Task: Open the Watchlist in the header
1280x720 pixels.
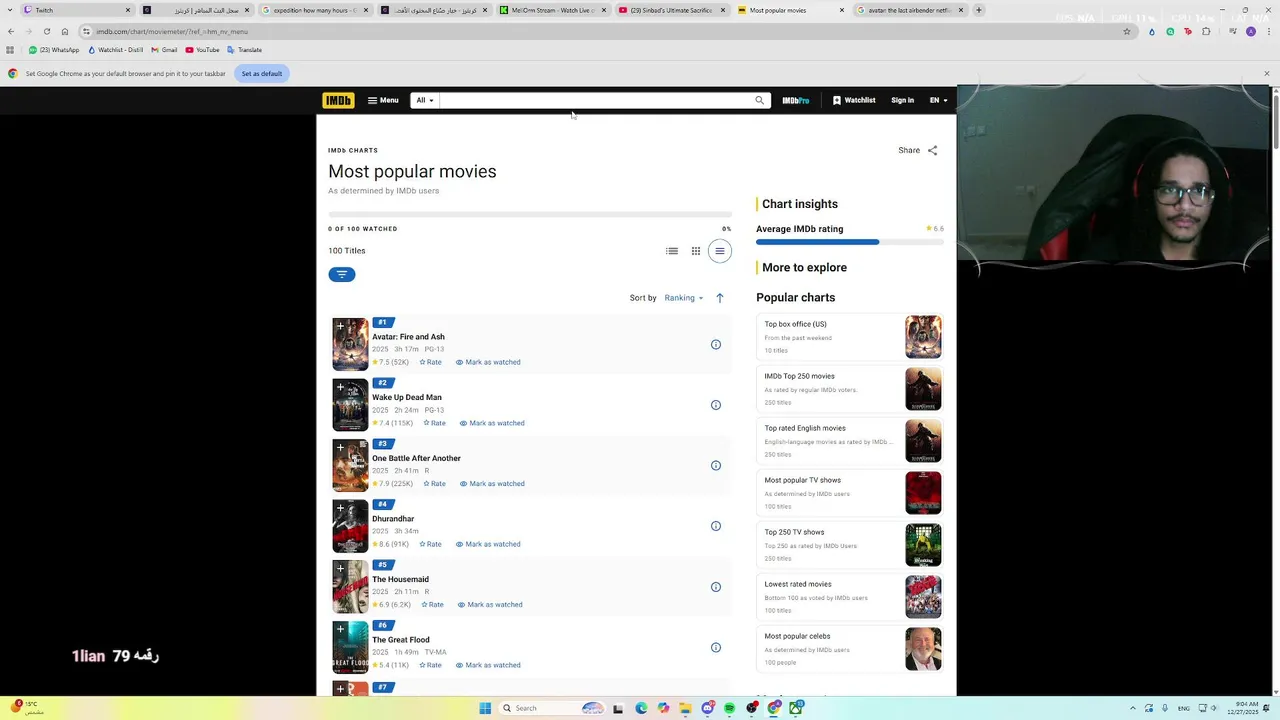Action: tap(854, 100)
